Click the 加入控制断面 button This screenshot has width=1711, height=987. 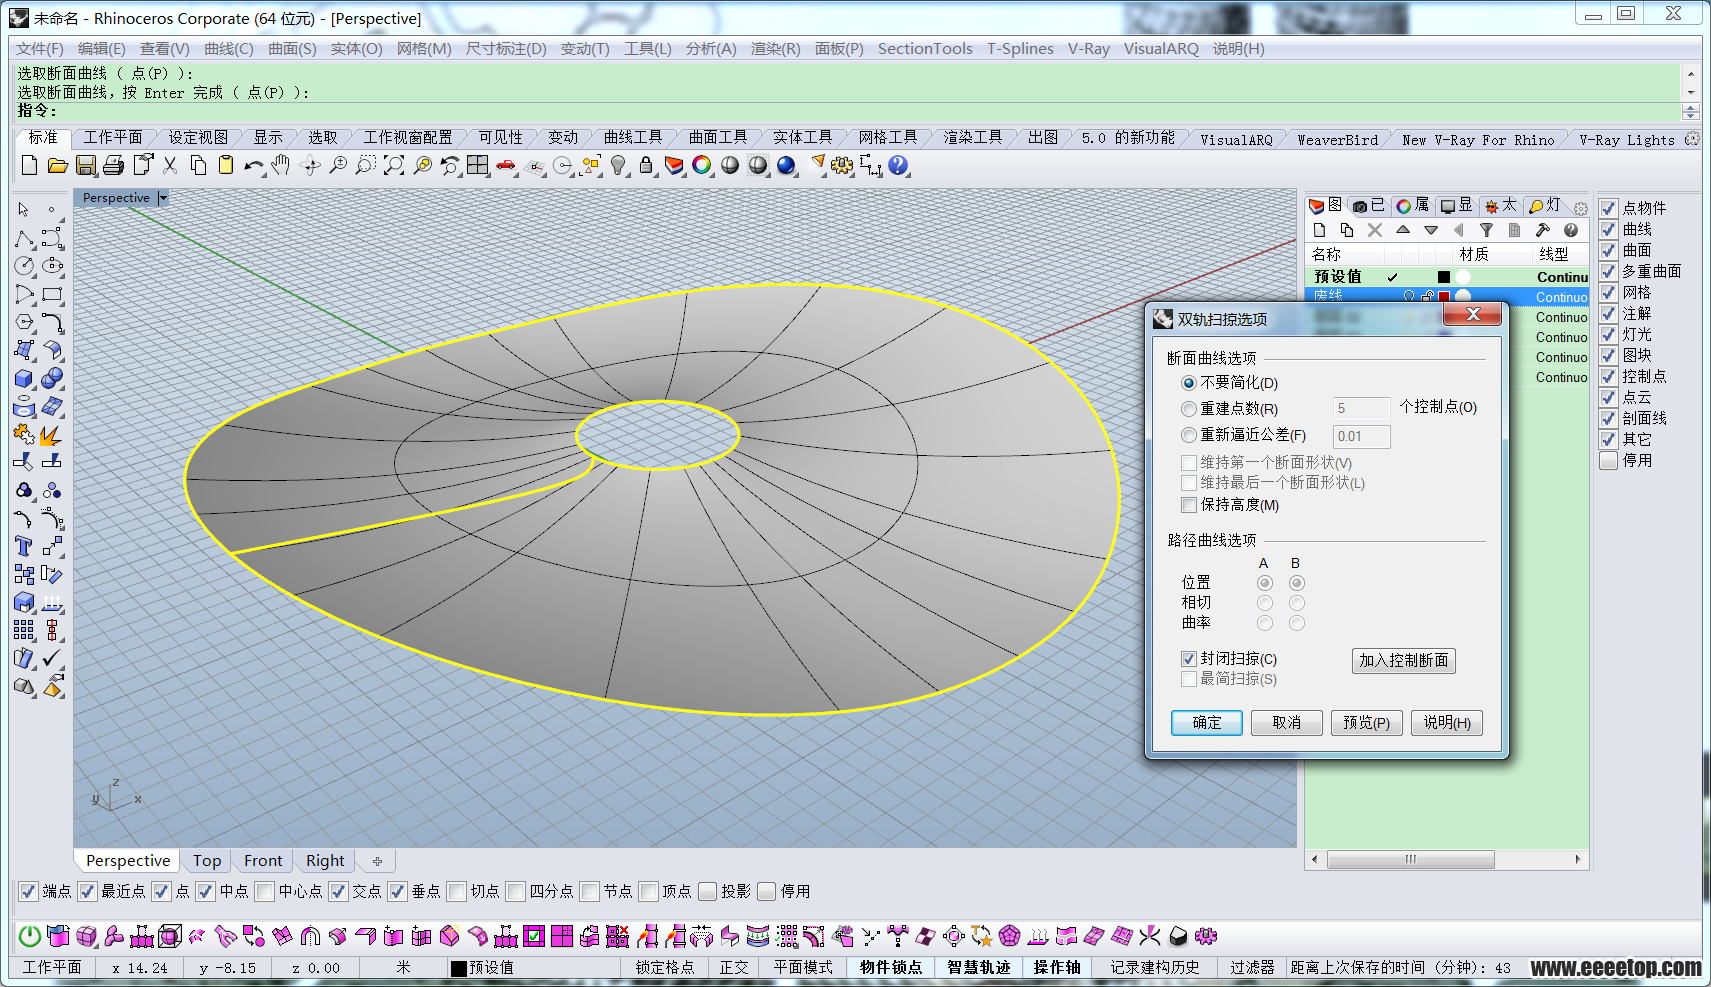(x=1404, y=661)
